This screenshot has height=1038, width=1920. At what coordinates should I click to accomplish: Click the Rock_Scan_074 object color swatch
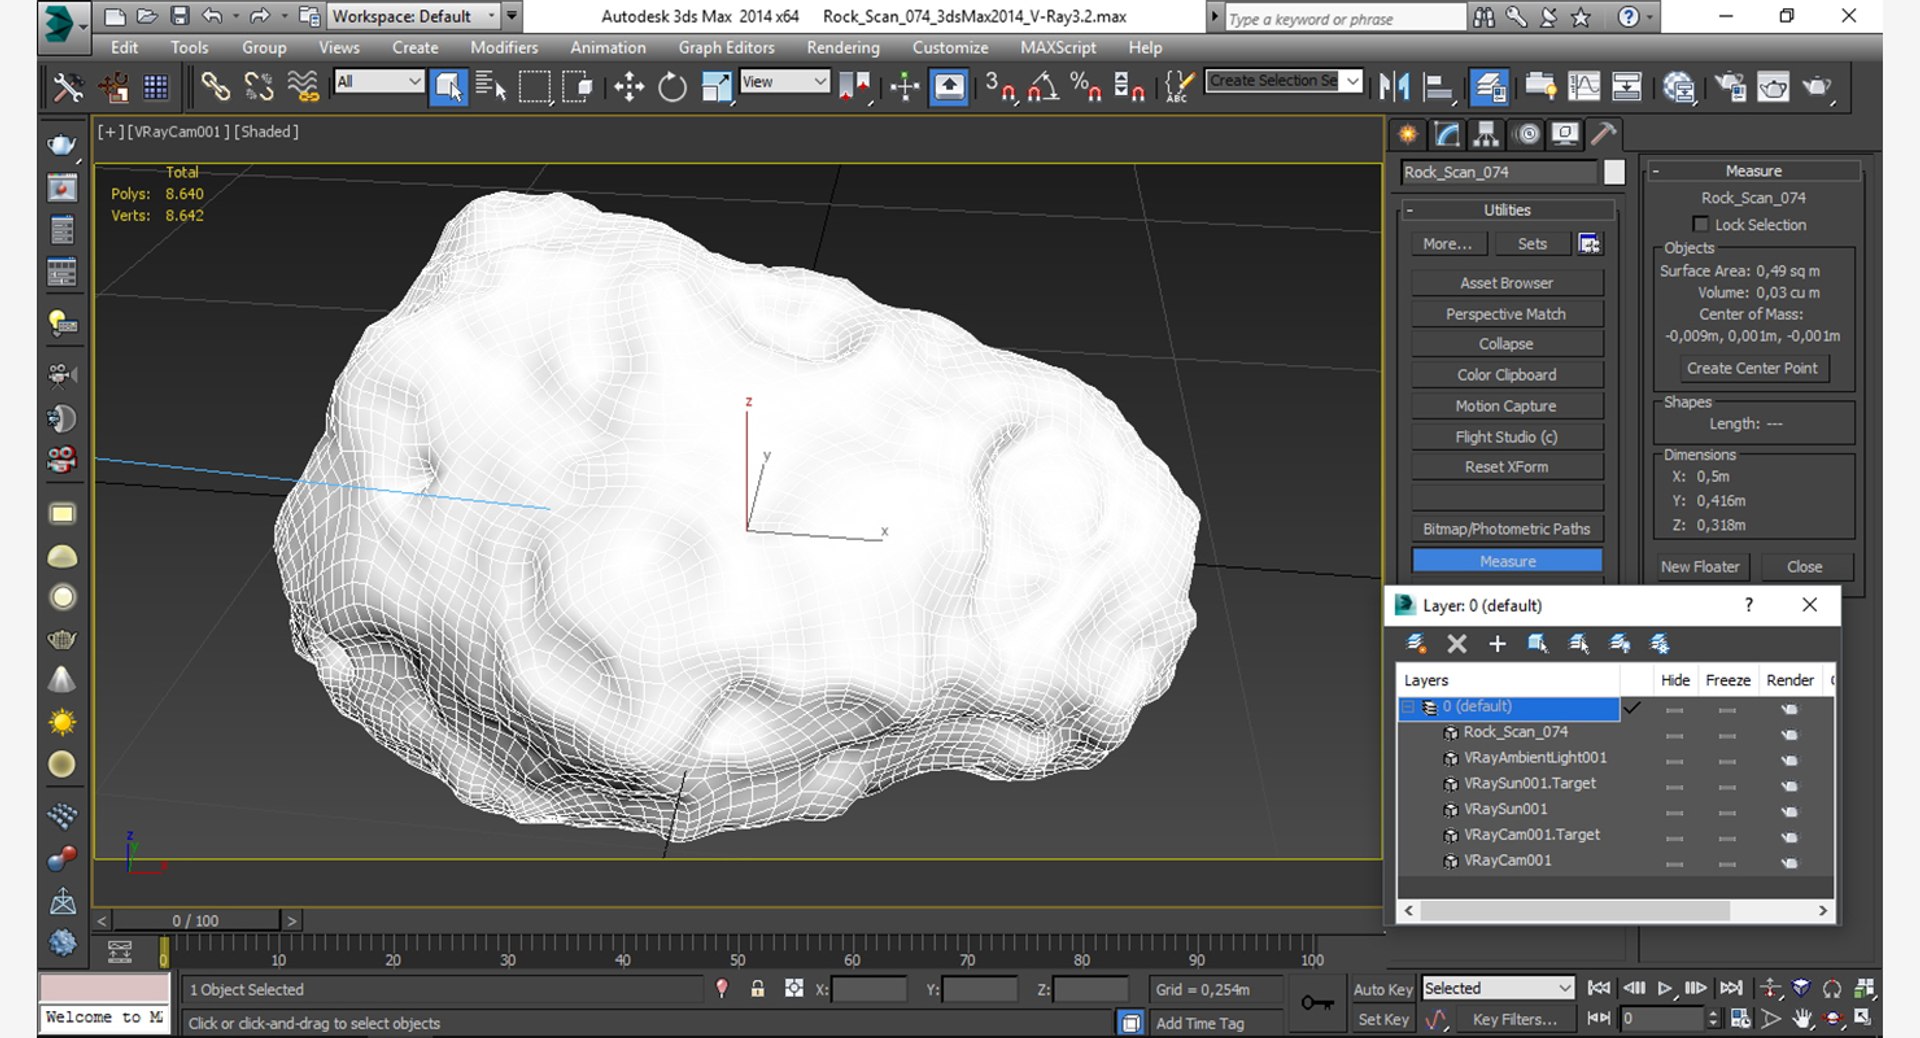tap(1614, 173)
